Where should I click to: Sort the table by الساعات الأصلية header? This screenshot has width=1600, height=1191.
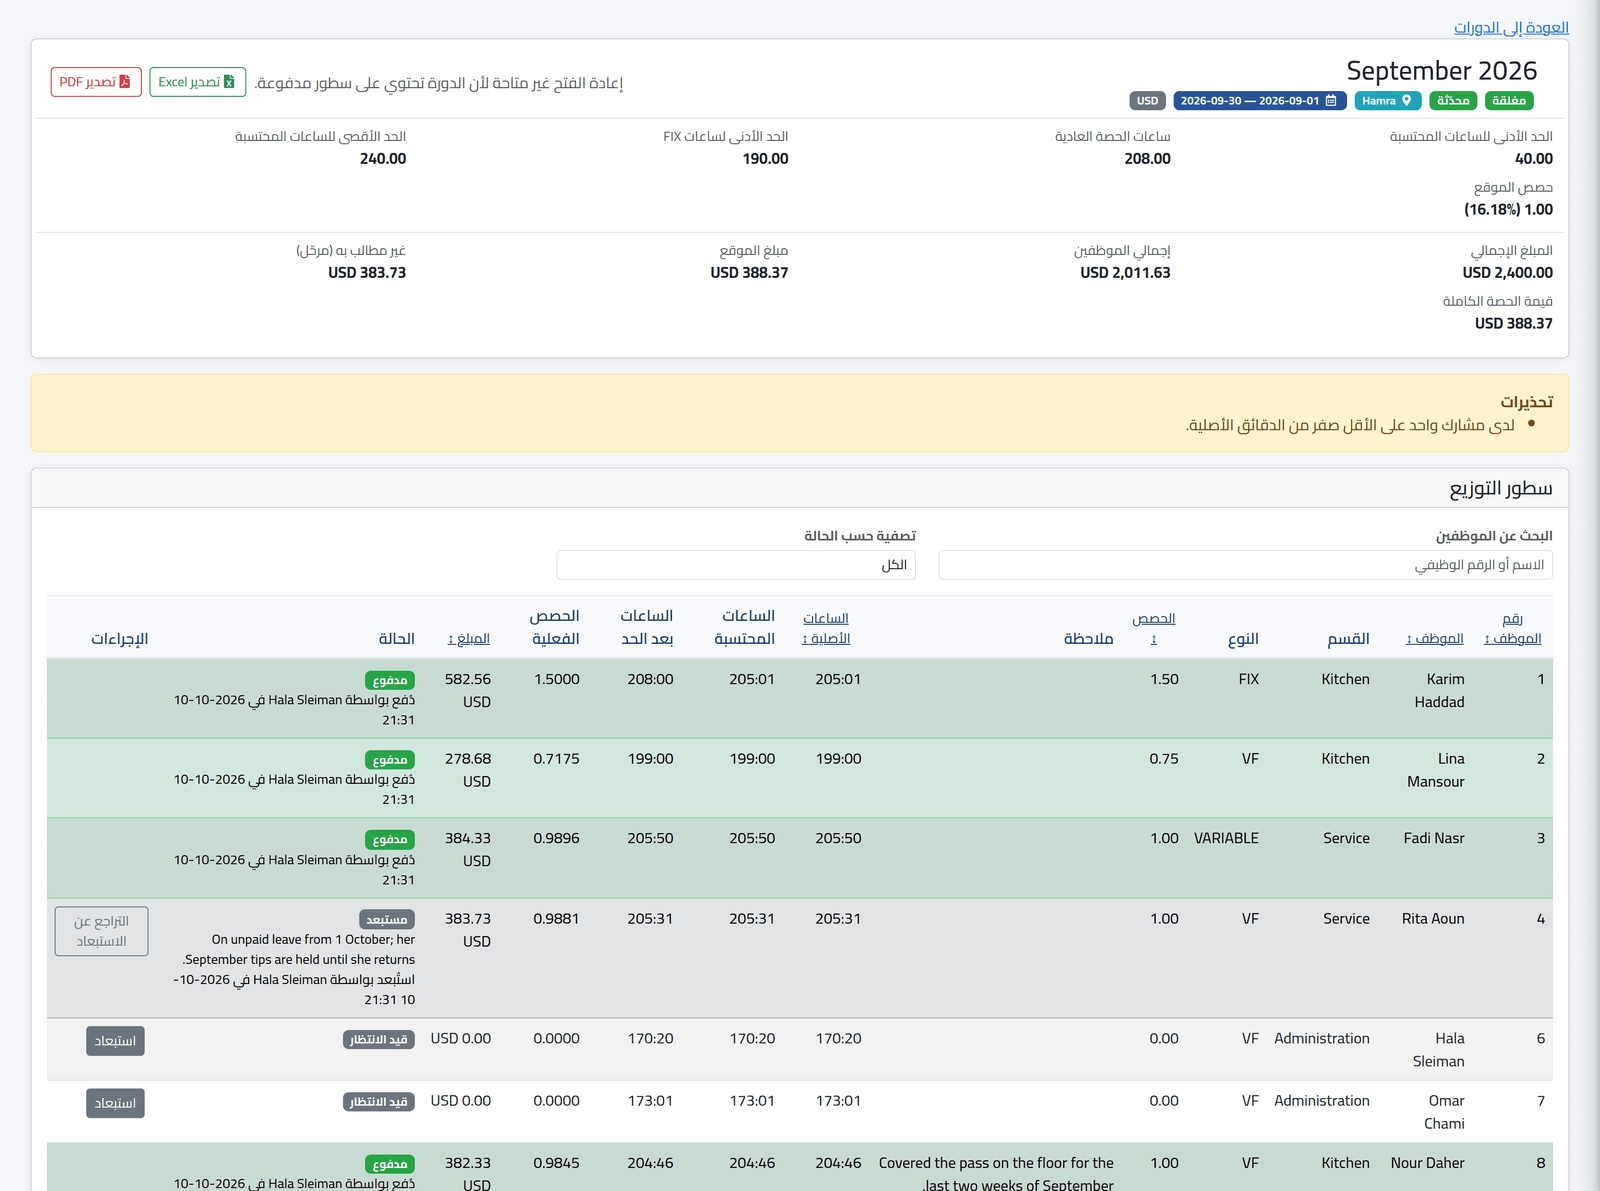coord(826,628)
